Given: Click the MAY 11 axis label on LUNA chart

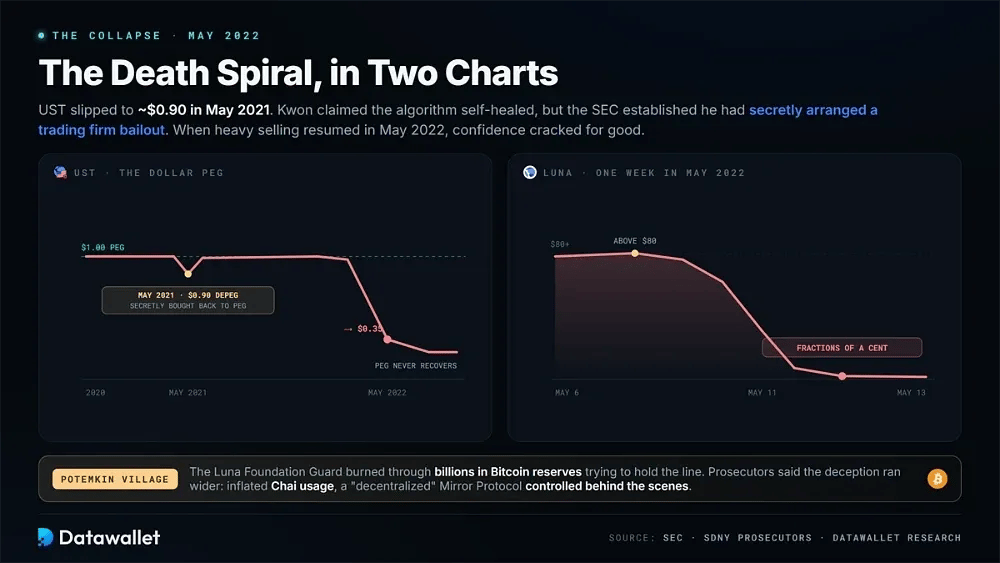Looking at the screenshot, I should [x=762, y=393].
